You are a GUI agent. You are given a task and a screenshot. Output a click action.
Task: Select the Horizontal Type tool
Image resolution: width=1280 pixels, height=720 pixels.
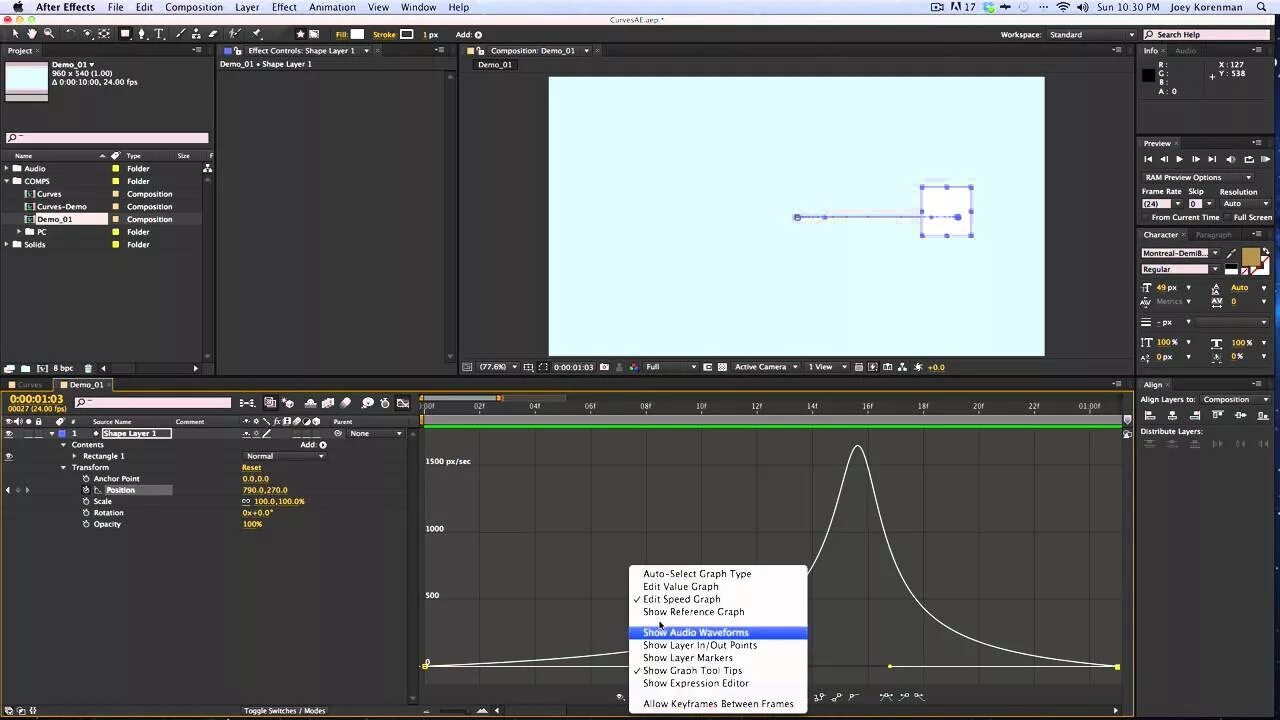point(159,34)
